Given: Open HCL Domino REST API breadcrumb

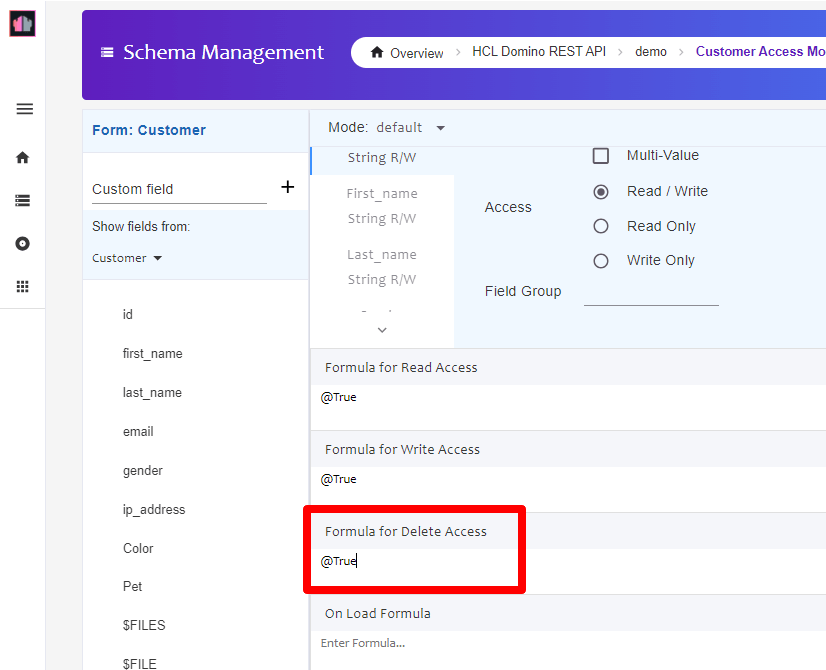Looking at the screenshot, I should (x=538, y=52).
